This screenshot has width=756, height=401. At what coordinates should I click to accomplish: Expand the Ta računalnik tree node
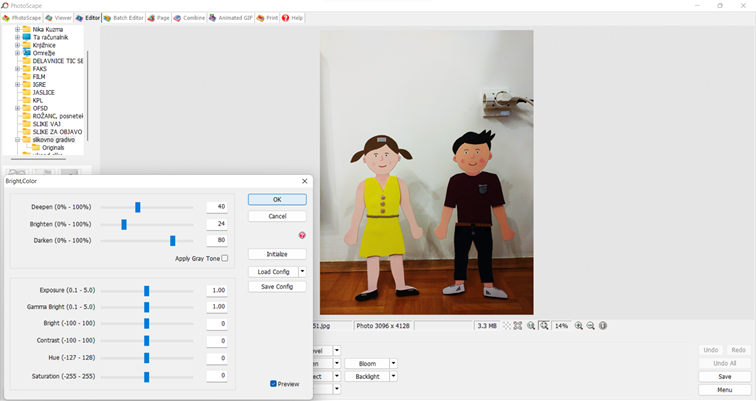17,37
